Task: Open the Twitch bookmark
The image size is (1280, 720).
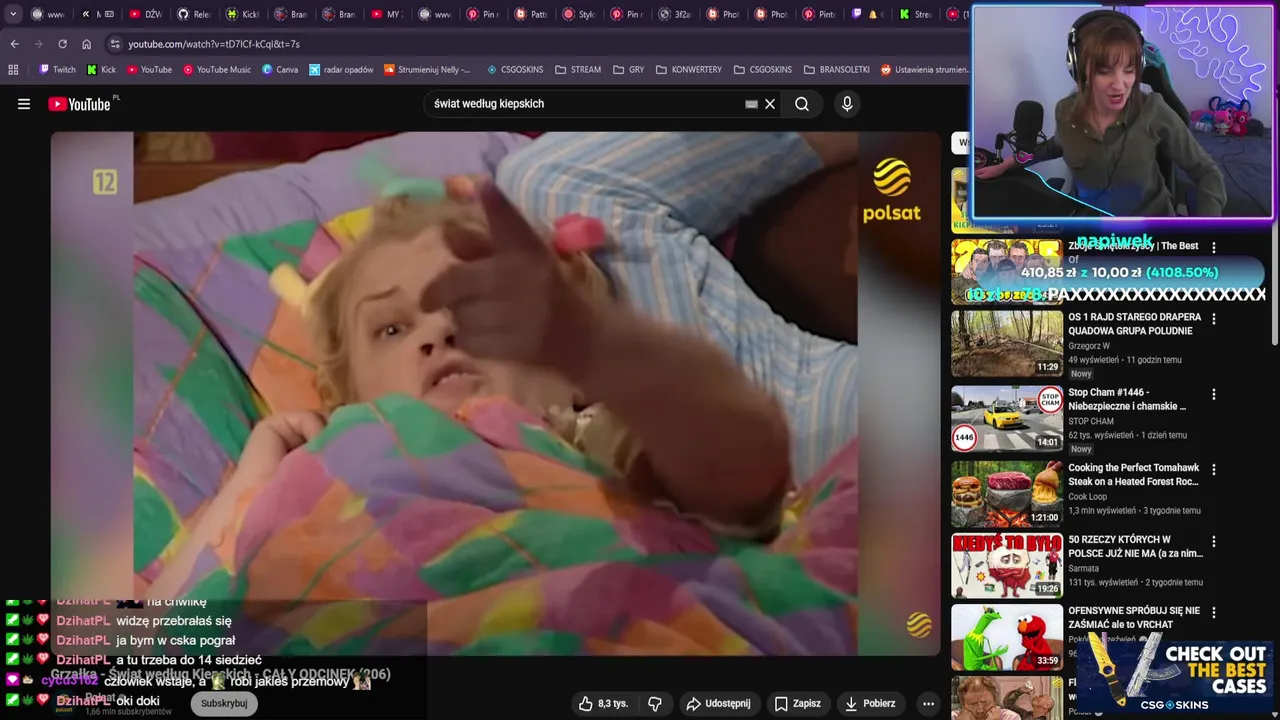Action: click(x=57, y=70)
